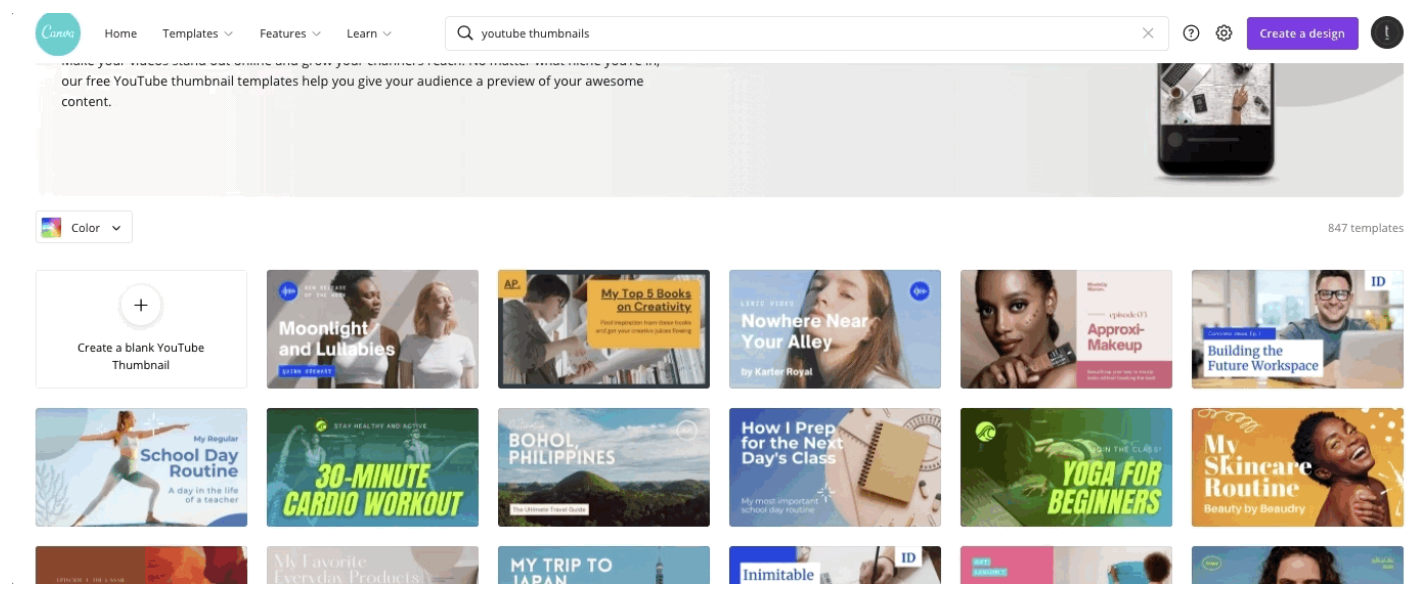Select the Yoga for Beginners template
Screen dimensions: 1417x592
click(x=1066, y=467)
